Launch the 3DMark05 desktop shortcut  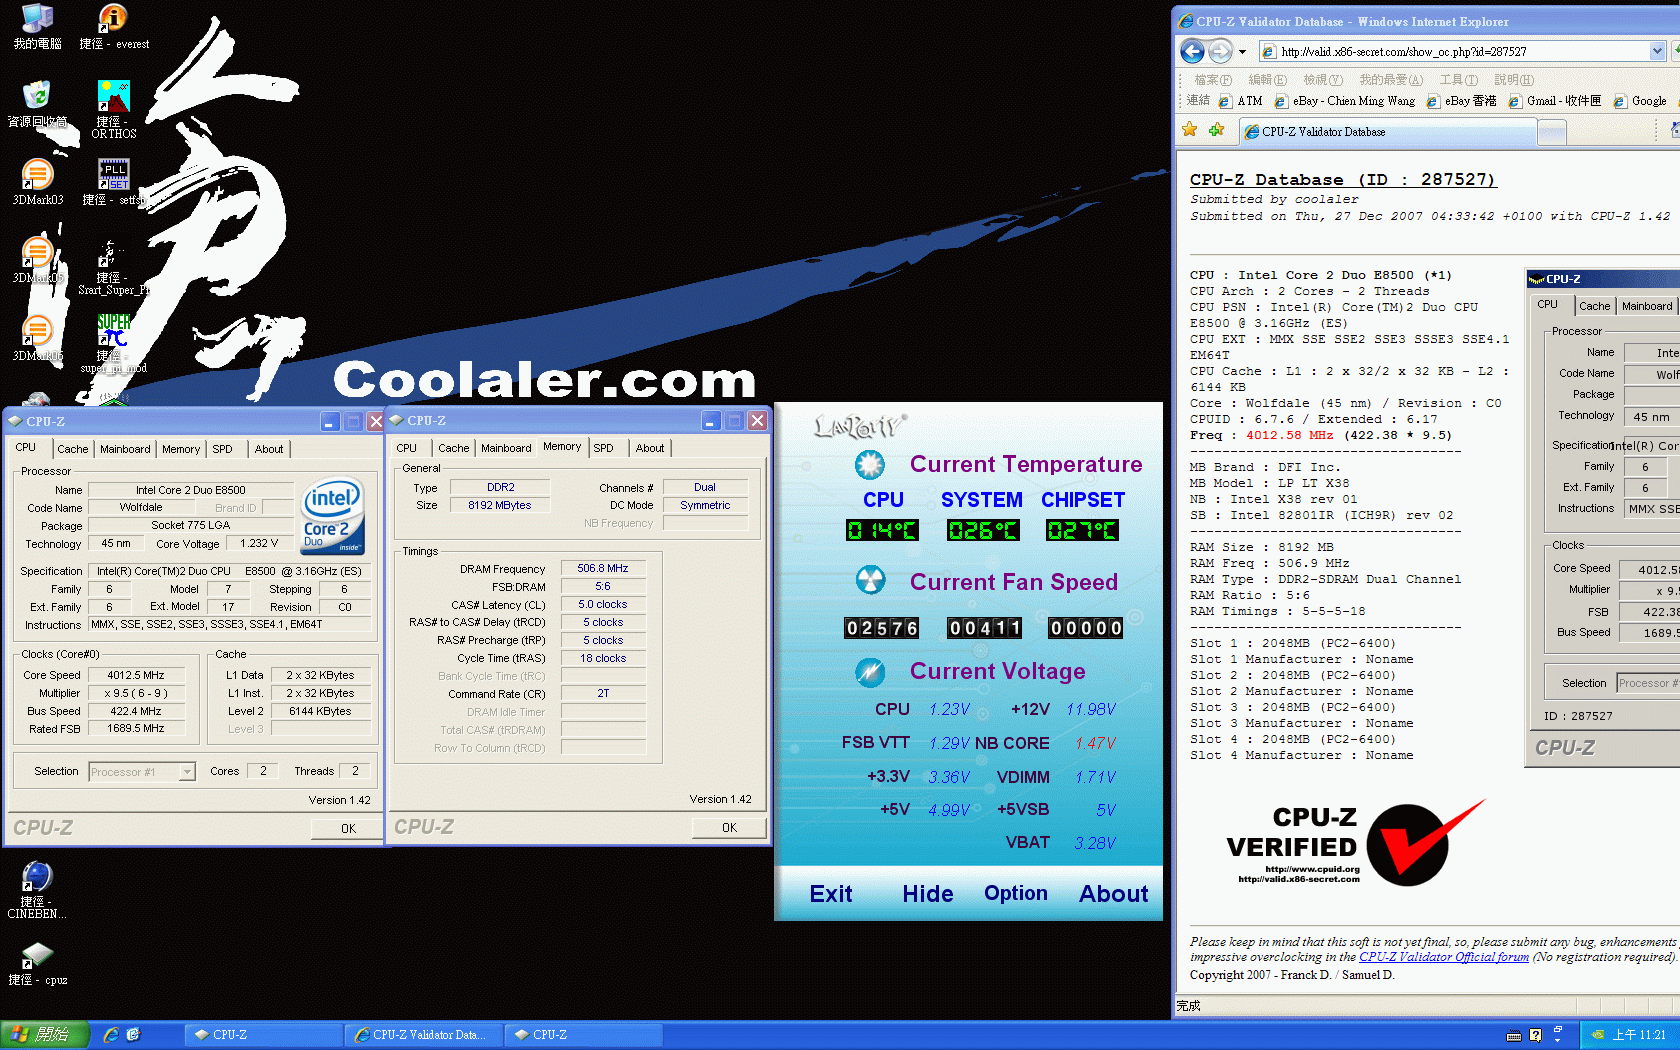[37, 260]
